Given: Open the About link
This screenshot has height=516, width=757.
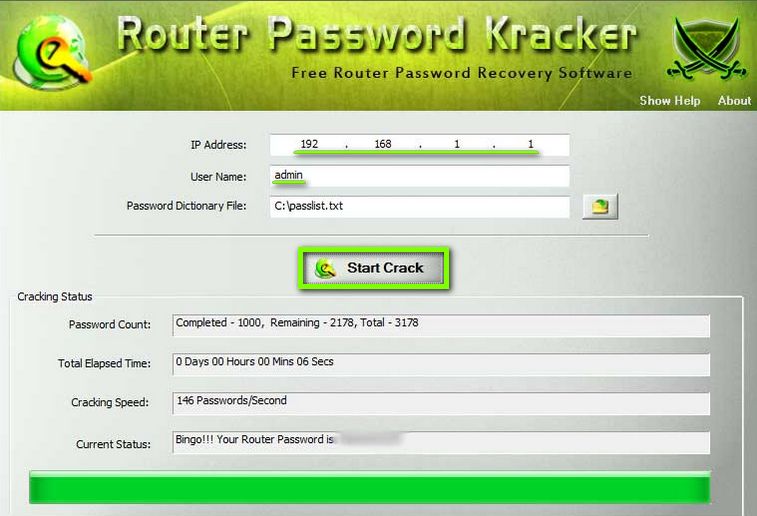Looking at the screenshot, I should point(734,100).
